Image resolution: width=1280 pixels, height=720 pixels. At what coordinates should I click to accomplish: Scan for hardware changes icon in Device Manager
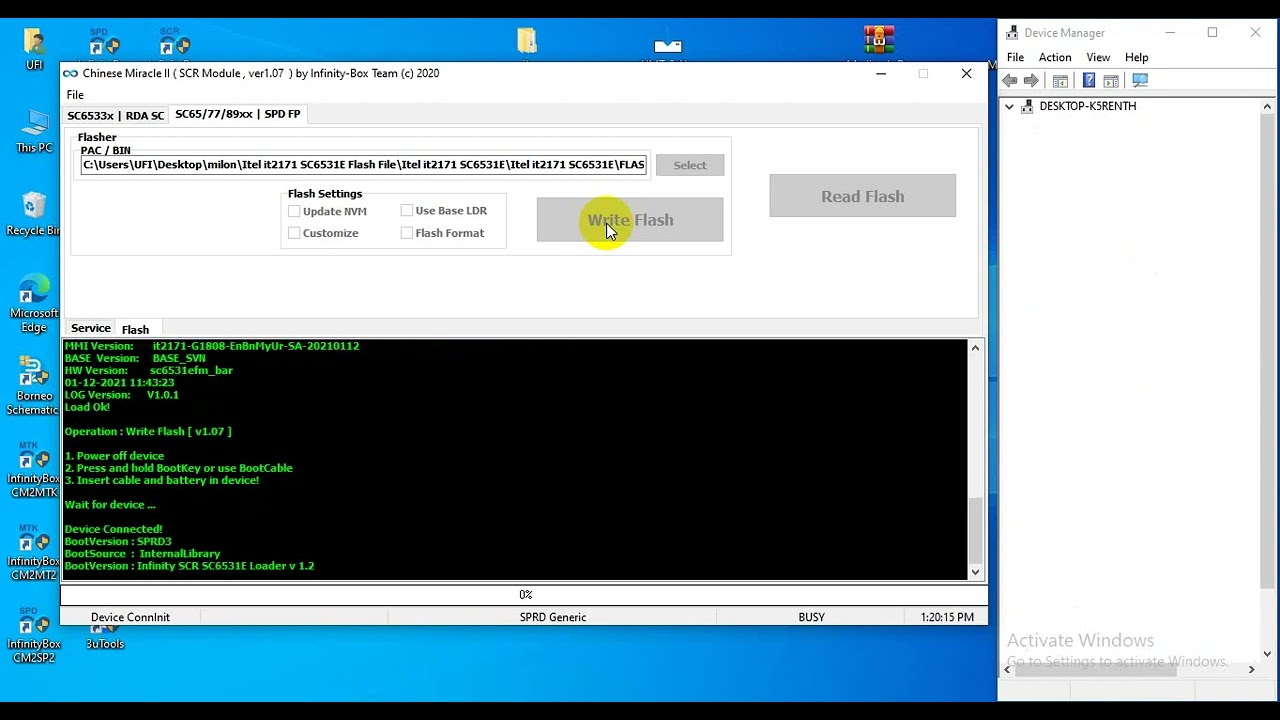click(1140, 81)
